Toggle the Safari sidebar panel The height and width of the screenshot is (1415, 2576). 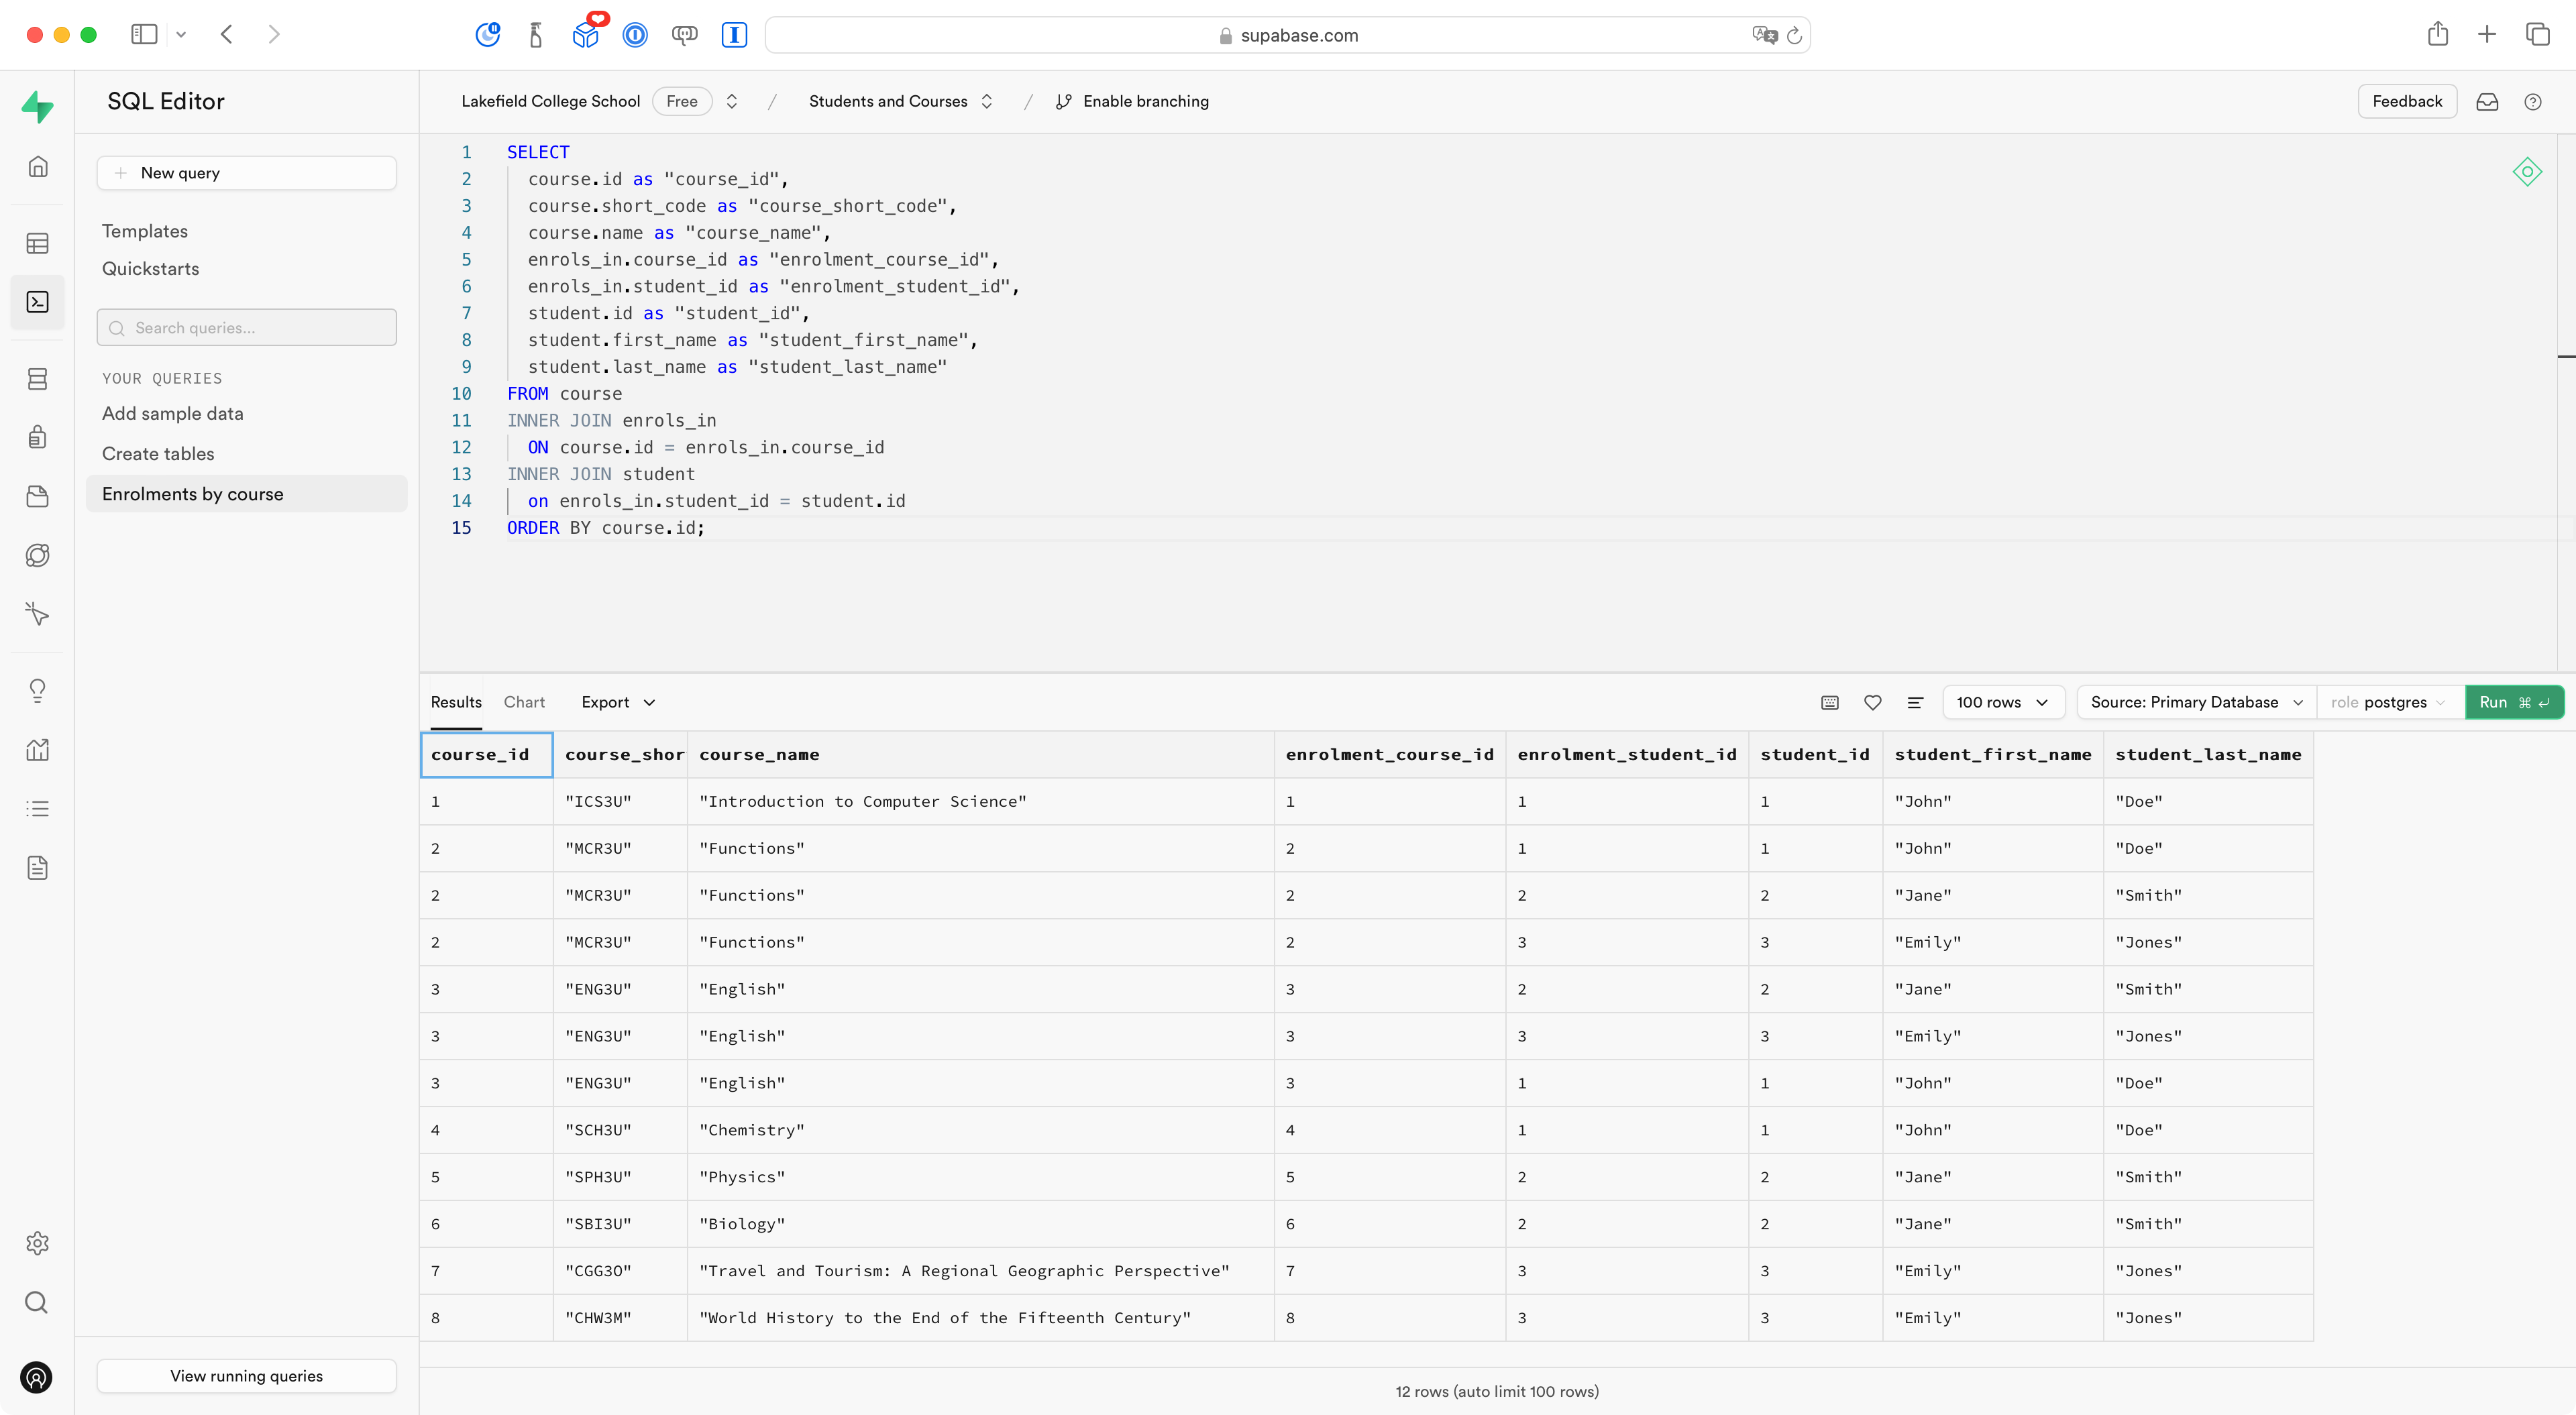(x=144, y=34)
